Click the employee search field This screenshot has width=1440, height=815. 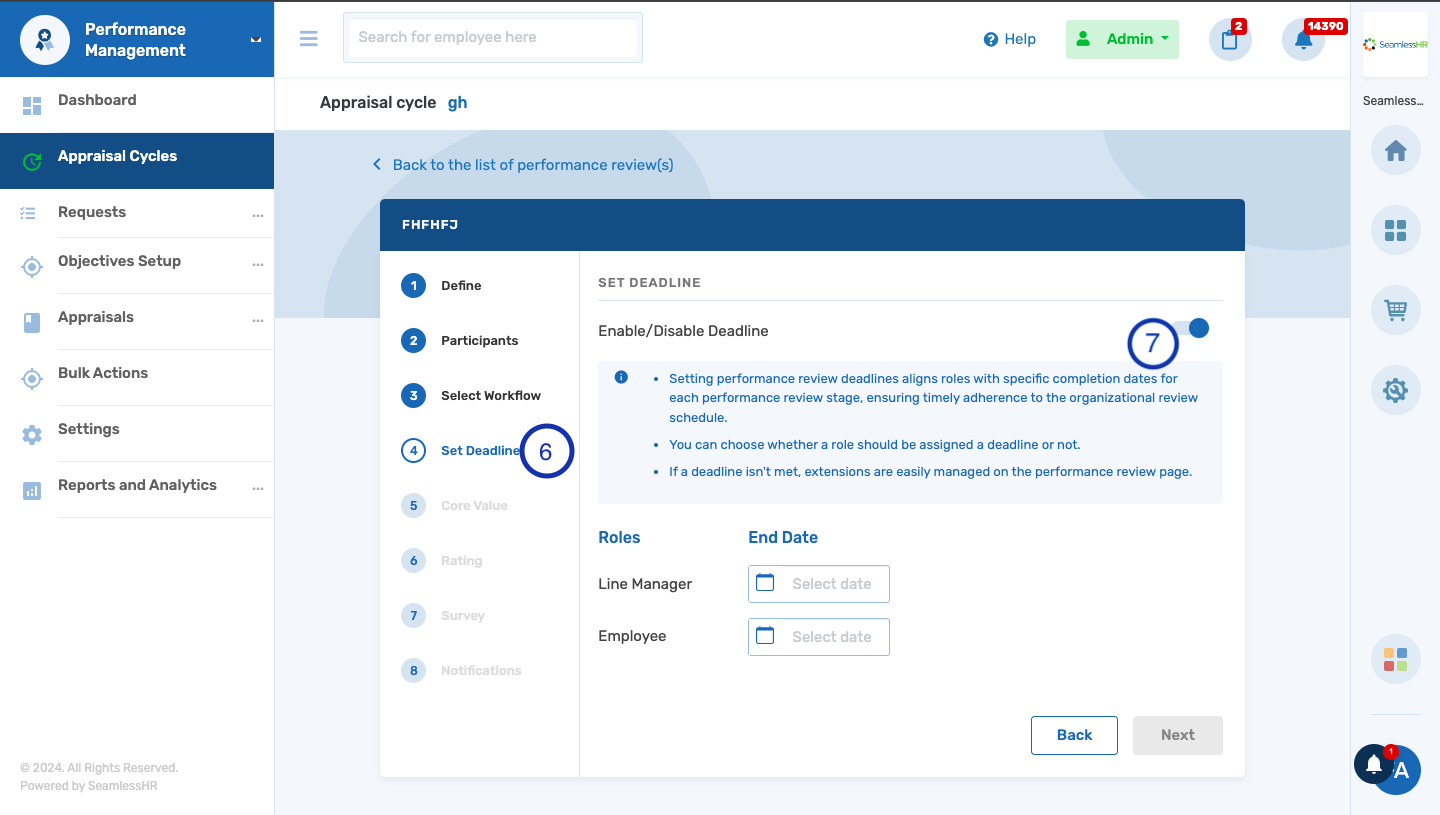pyautogui.click(x=492, y=37)
